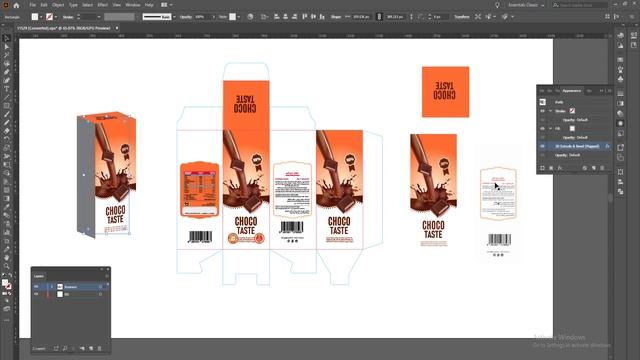
Task: Open Graphic Styles panel from right dock
Action: click(x=620, y=133)
